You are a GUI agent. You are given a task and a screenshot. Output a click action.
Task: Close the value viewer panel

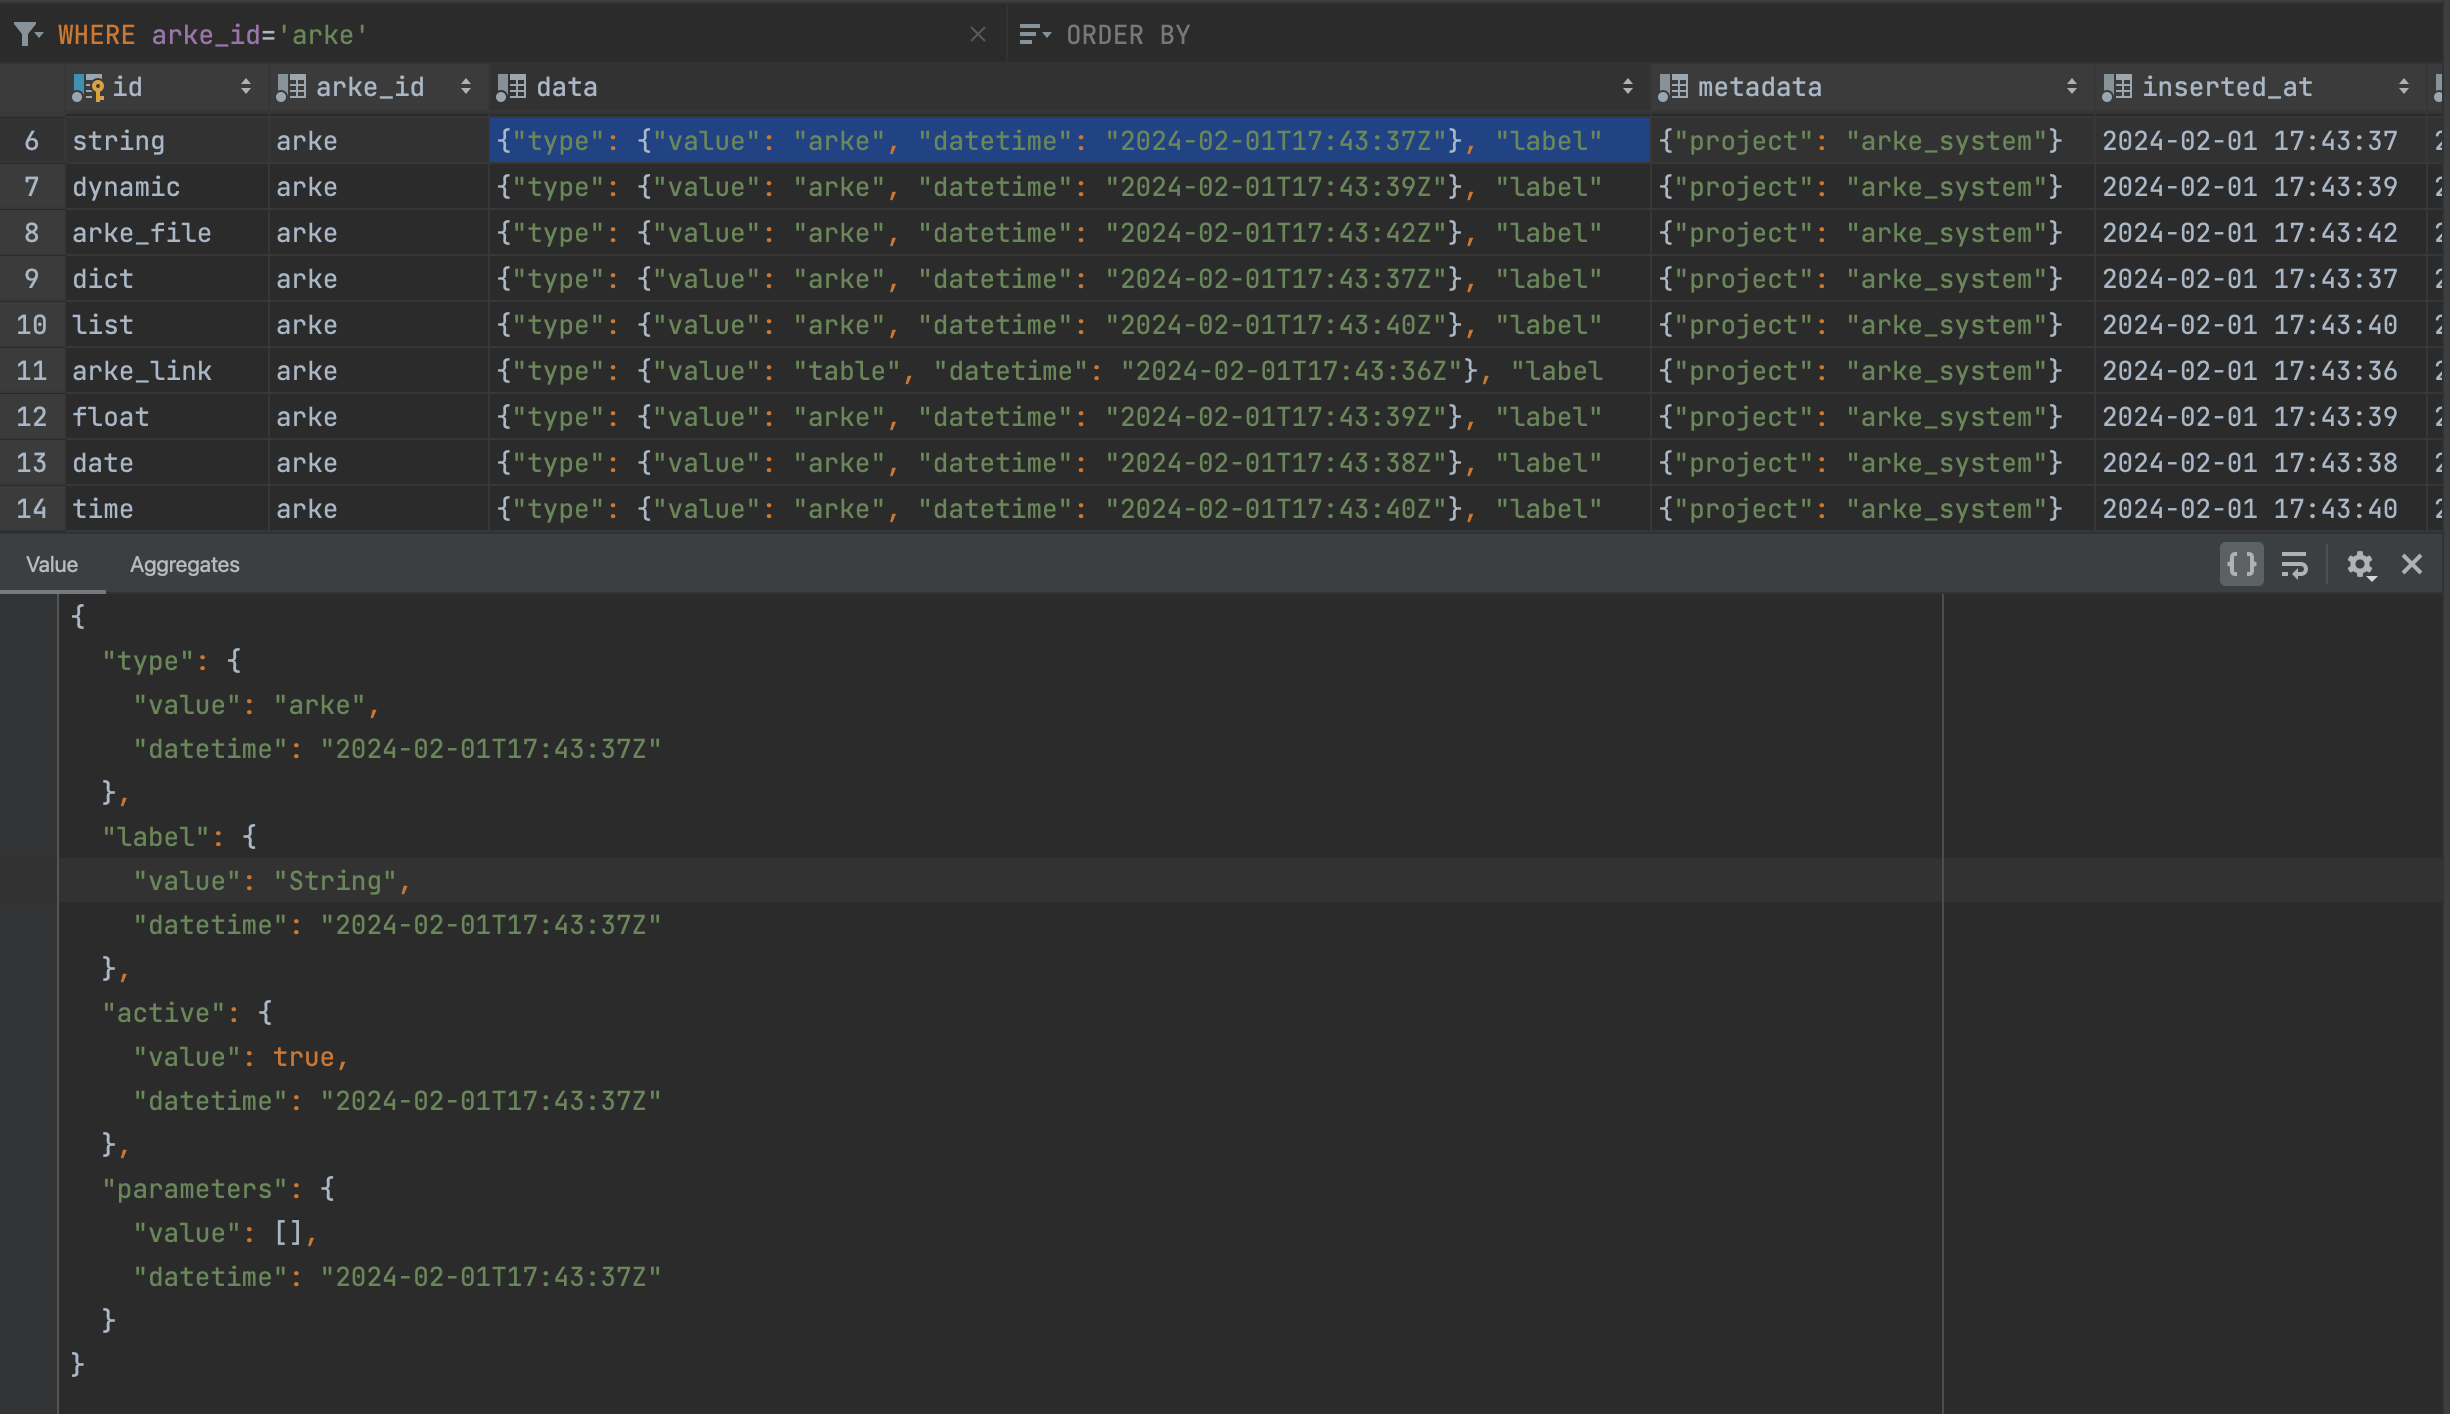[2413, 564]
